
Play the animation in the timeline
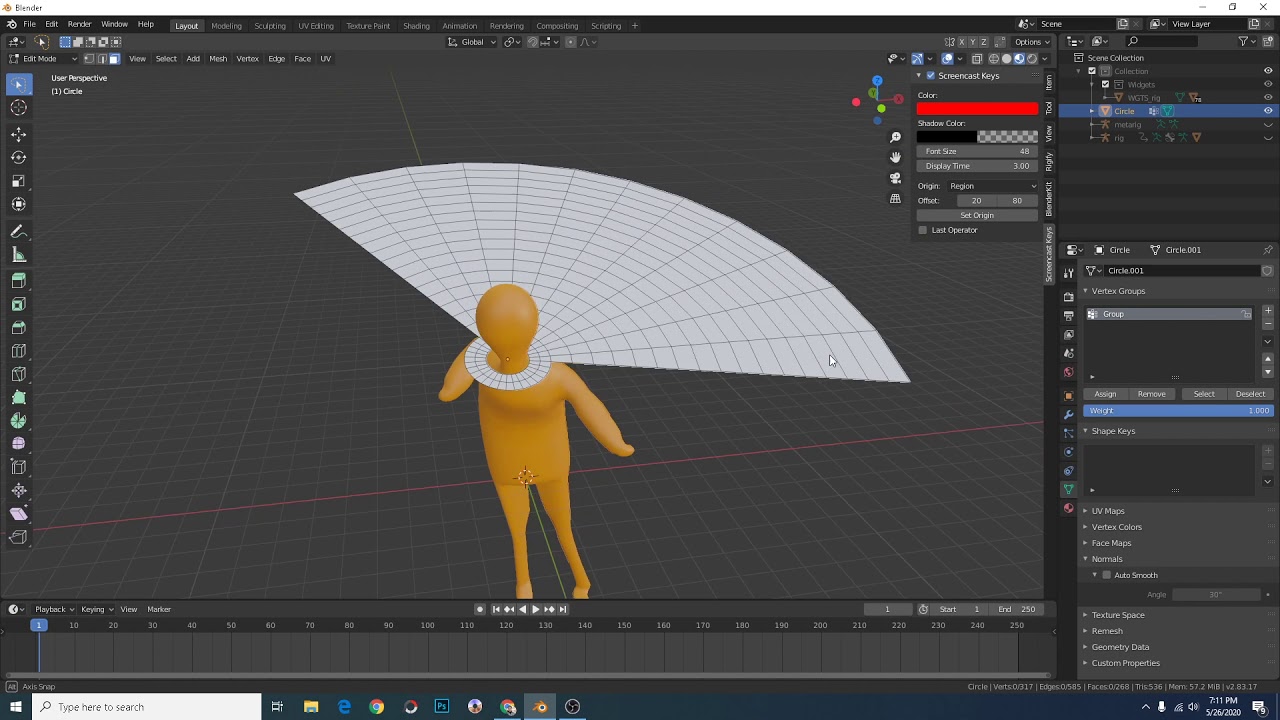pos(535,609)
